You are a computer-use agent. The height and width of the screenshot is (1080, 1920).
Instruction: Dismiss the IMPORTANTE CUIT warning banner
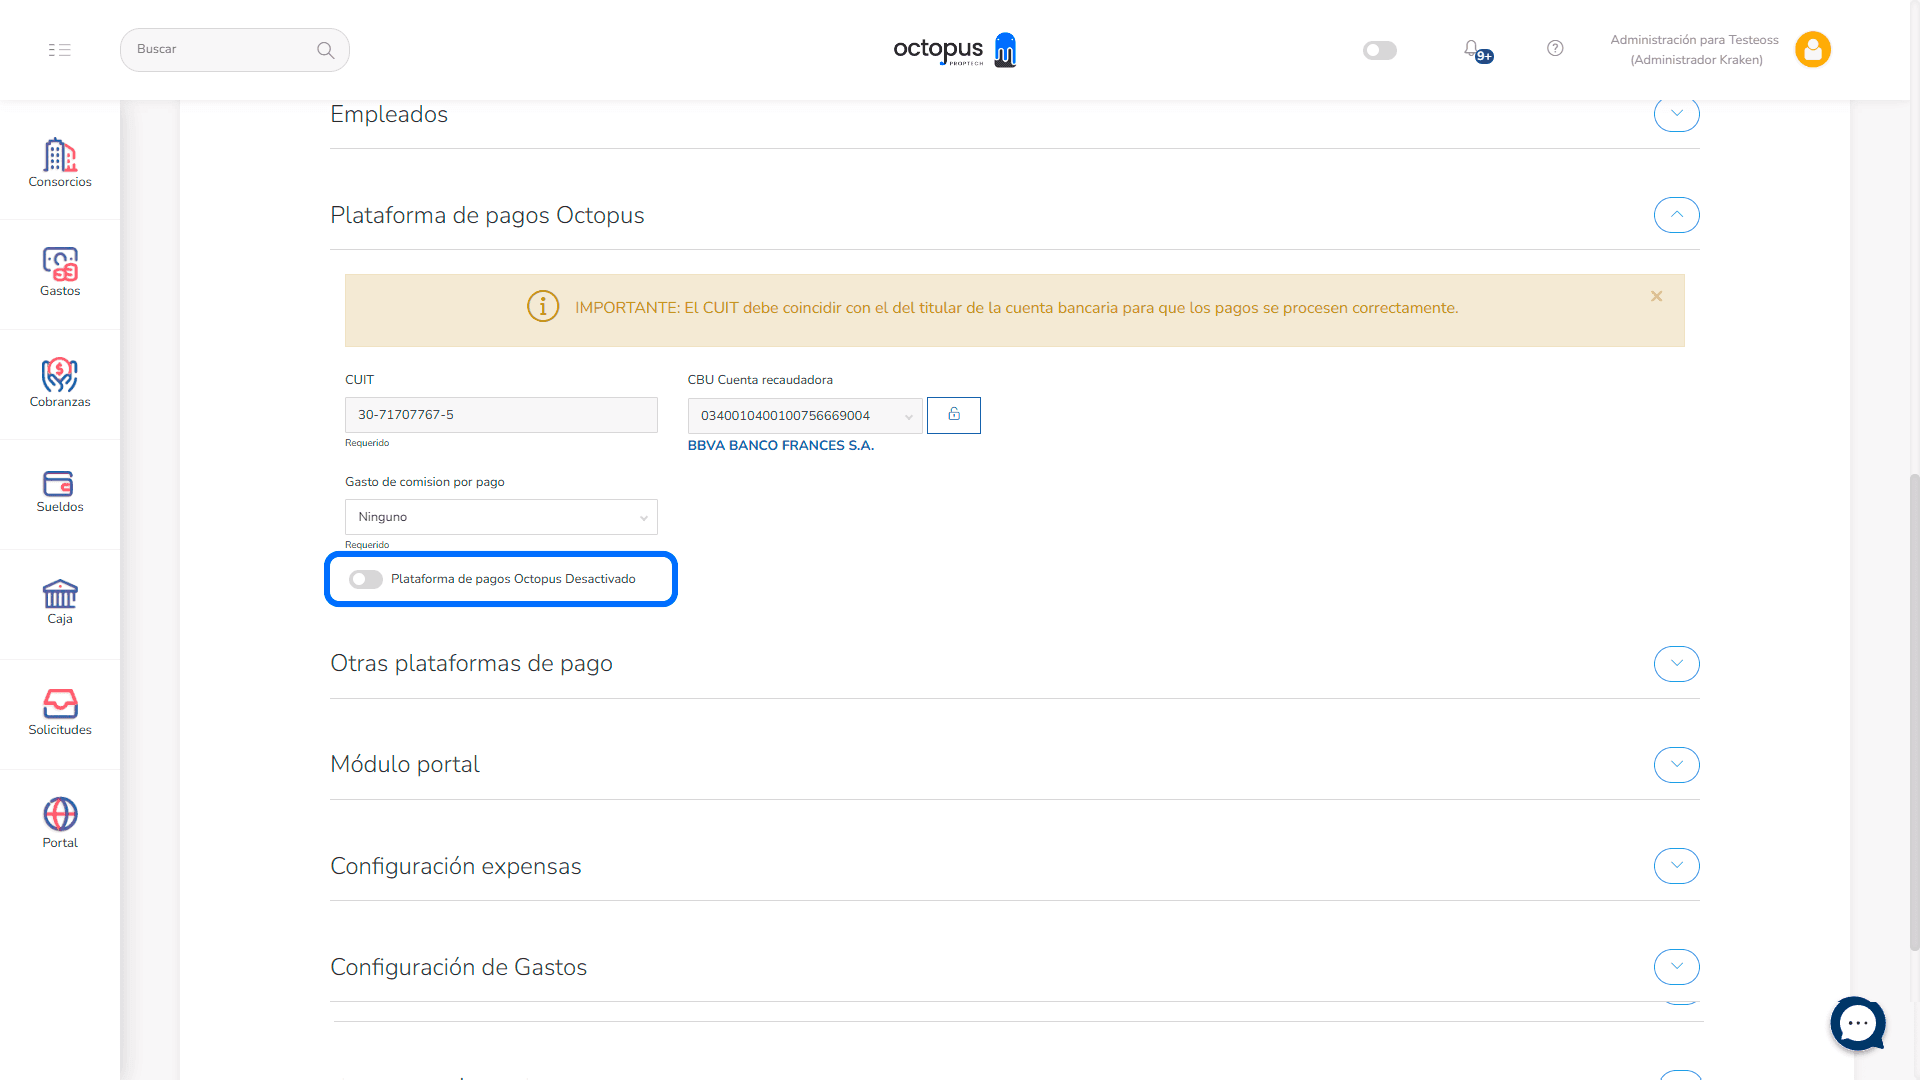pos(1656,296)
